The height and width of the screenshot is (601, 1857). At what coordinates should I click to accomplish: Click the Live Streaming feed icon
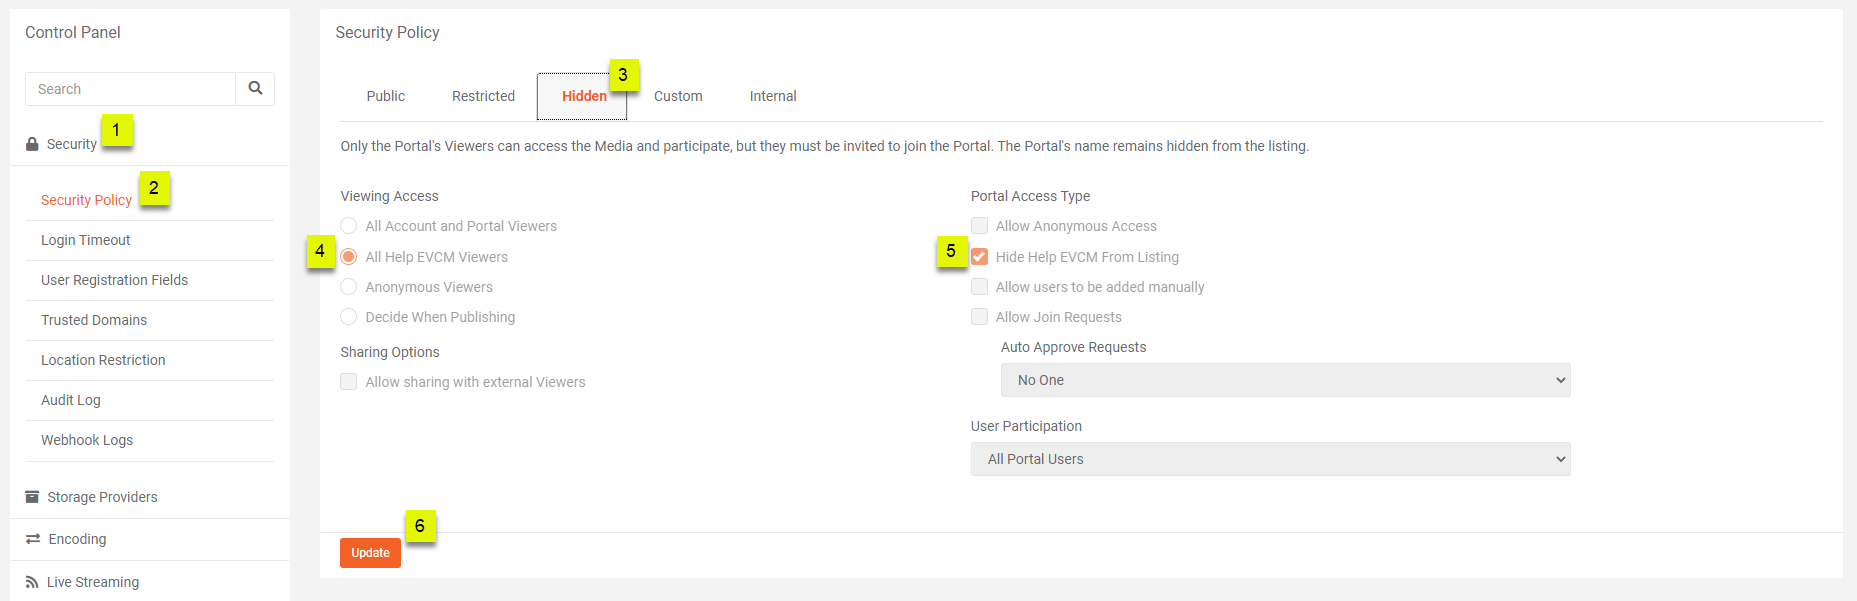[x=32, y=582]
